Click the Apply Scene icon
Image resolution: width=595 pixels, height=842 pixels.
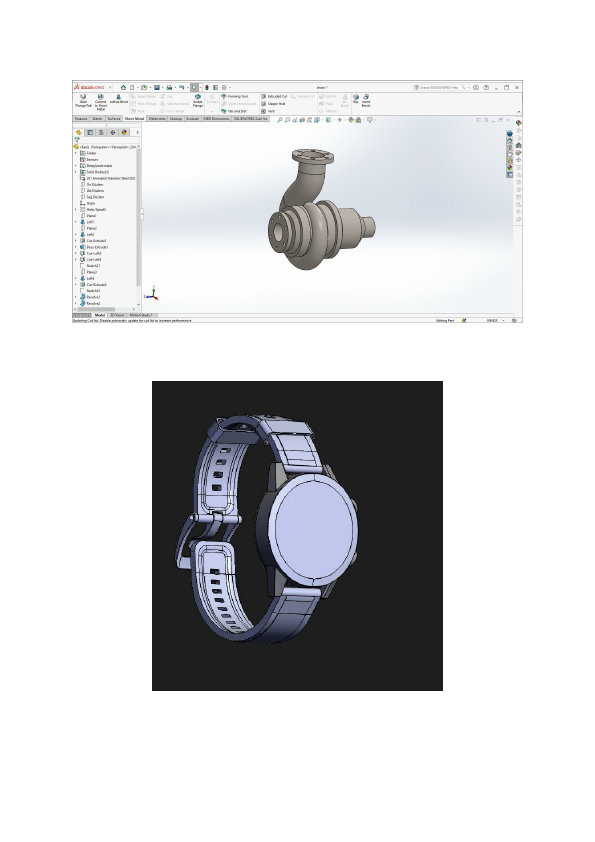coord(358,120)
